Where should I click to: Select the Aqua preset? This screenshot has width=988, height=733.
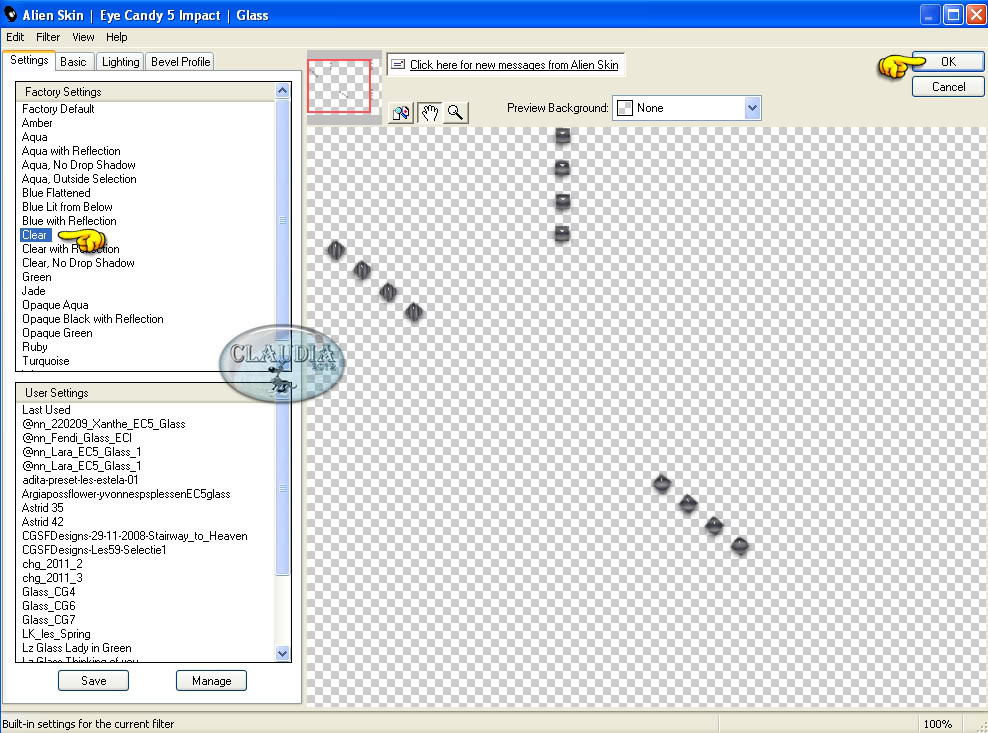(35, 137)
